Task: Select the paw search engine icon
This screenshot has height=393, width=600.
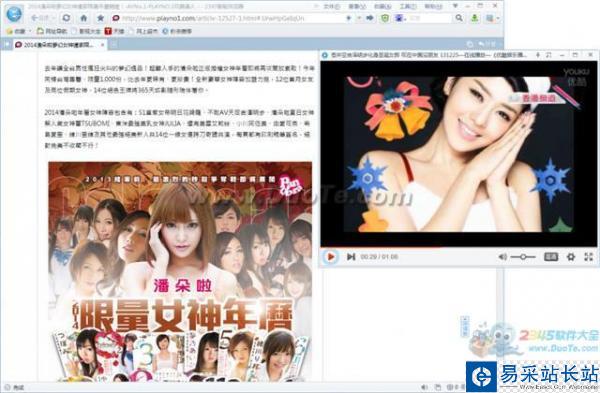Action: (x=398, y=18)
